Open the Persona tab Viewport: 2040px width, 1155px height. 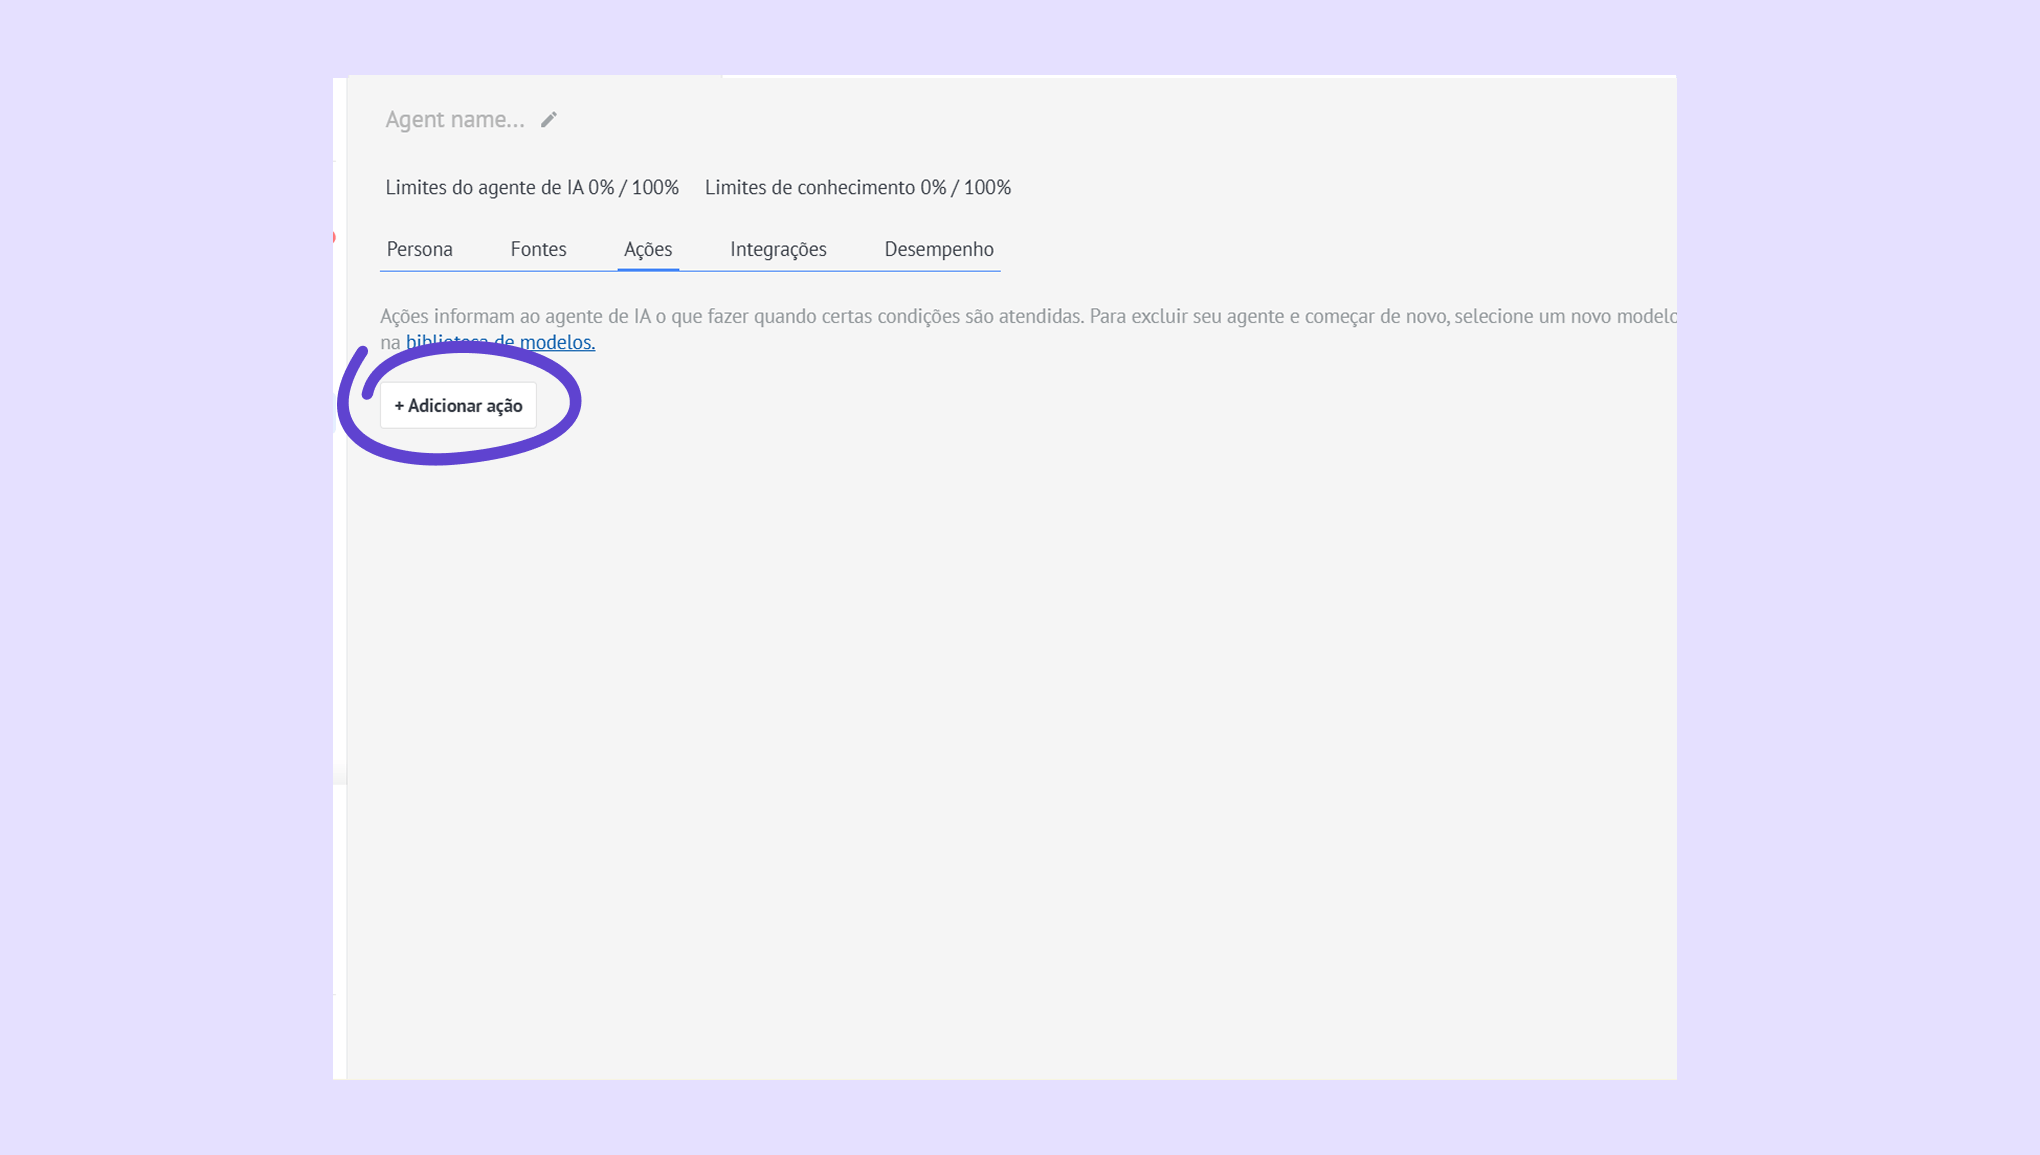coord(419,249)
